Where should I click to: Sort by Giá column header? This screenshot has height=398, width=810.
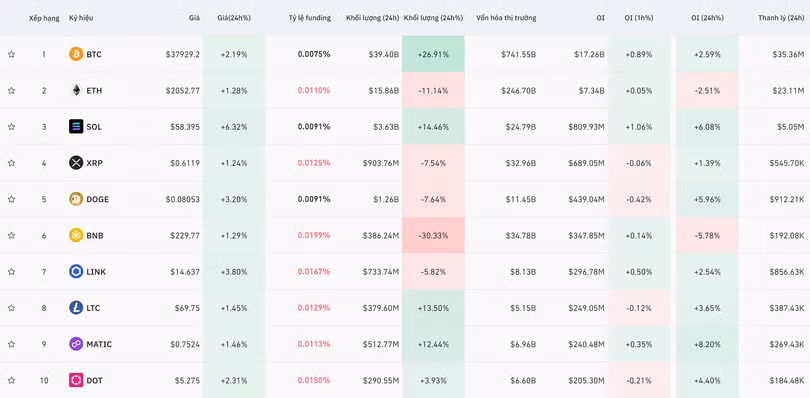point(194,18)
